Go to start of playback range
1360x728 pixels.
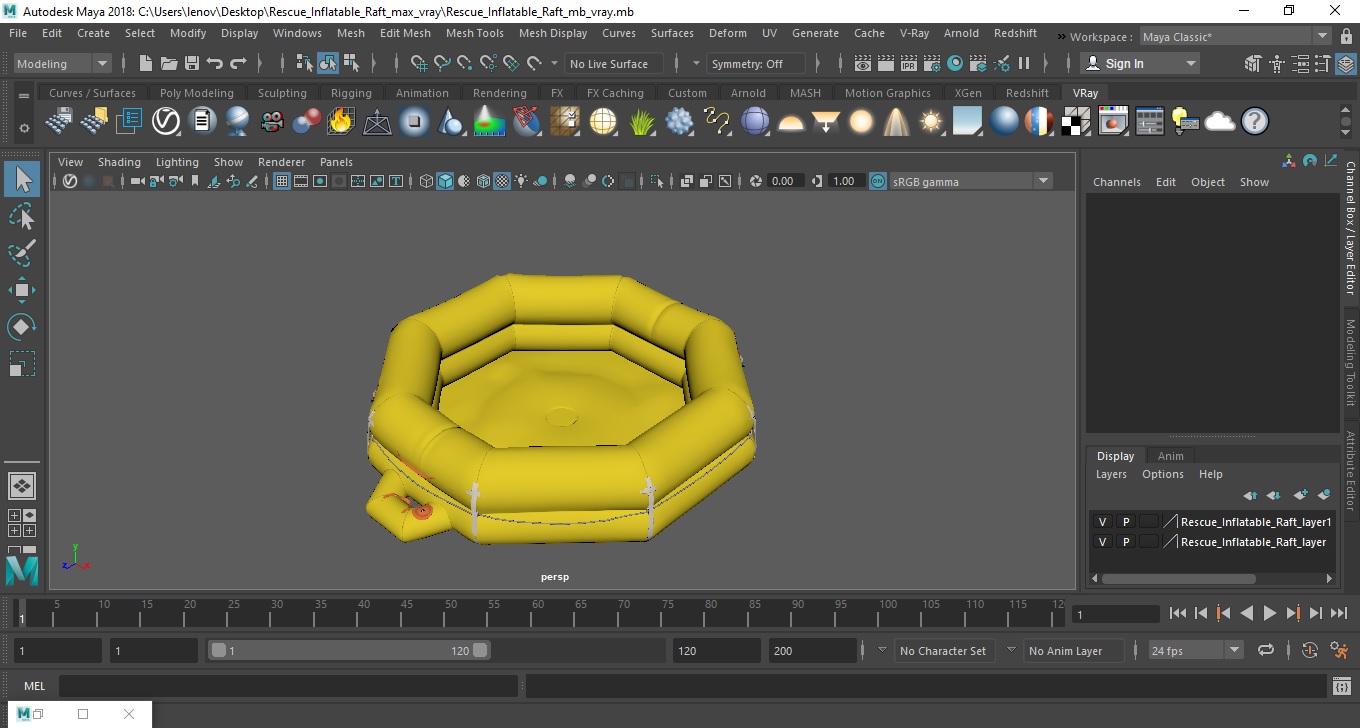coord(1177,613)
